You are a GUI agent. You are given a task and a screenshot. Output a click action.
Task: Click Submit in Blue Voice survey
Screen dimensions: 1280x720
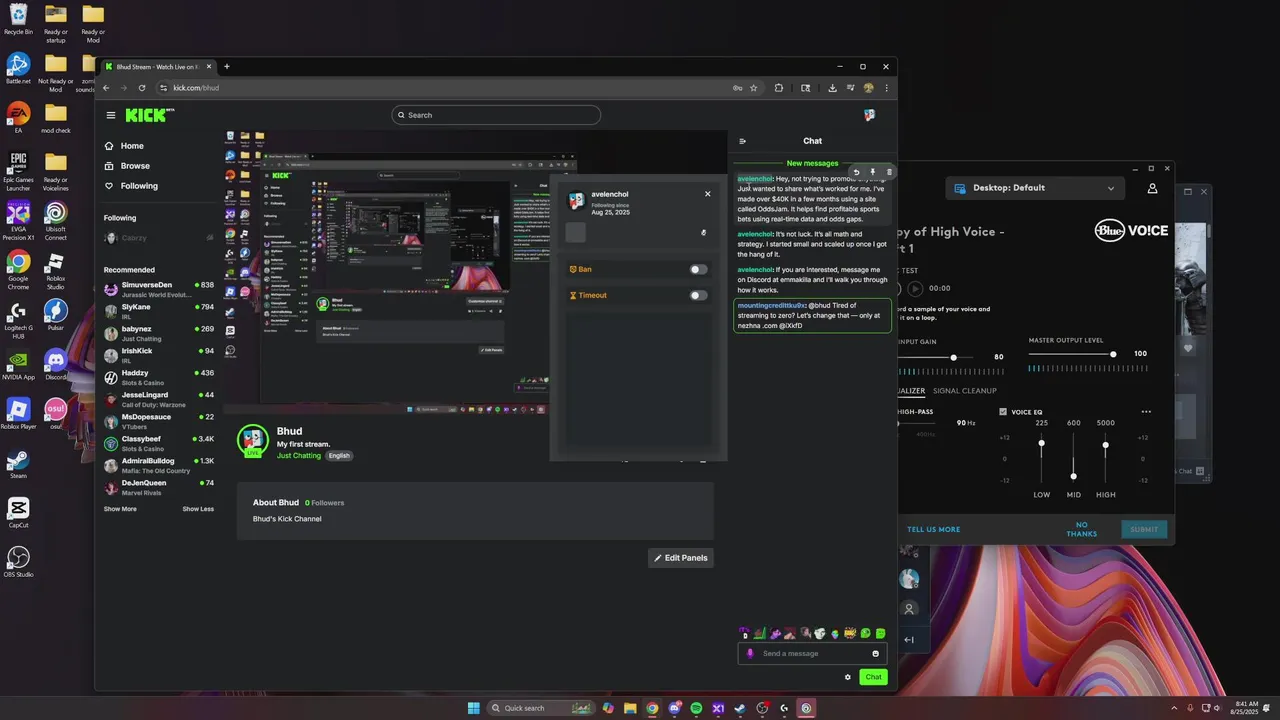tap(1144, 530)
